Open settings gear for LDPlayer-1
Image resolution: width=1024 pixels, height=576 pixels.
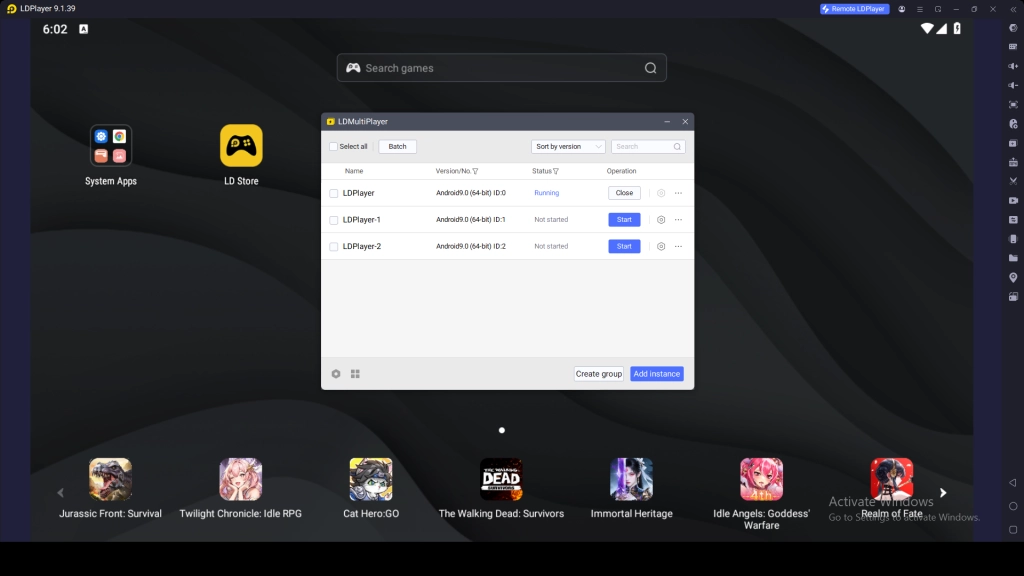tap(661, 219)
